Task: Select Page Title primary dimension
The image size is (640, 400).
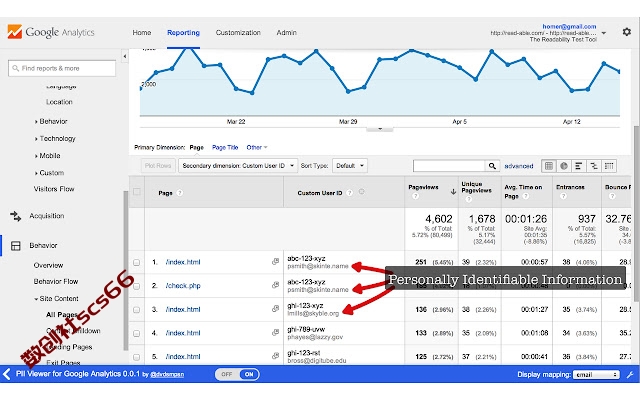Action: [225, 147]
